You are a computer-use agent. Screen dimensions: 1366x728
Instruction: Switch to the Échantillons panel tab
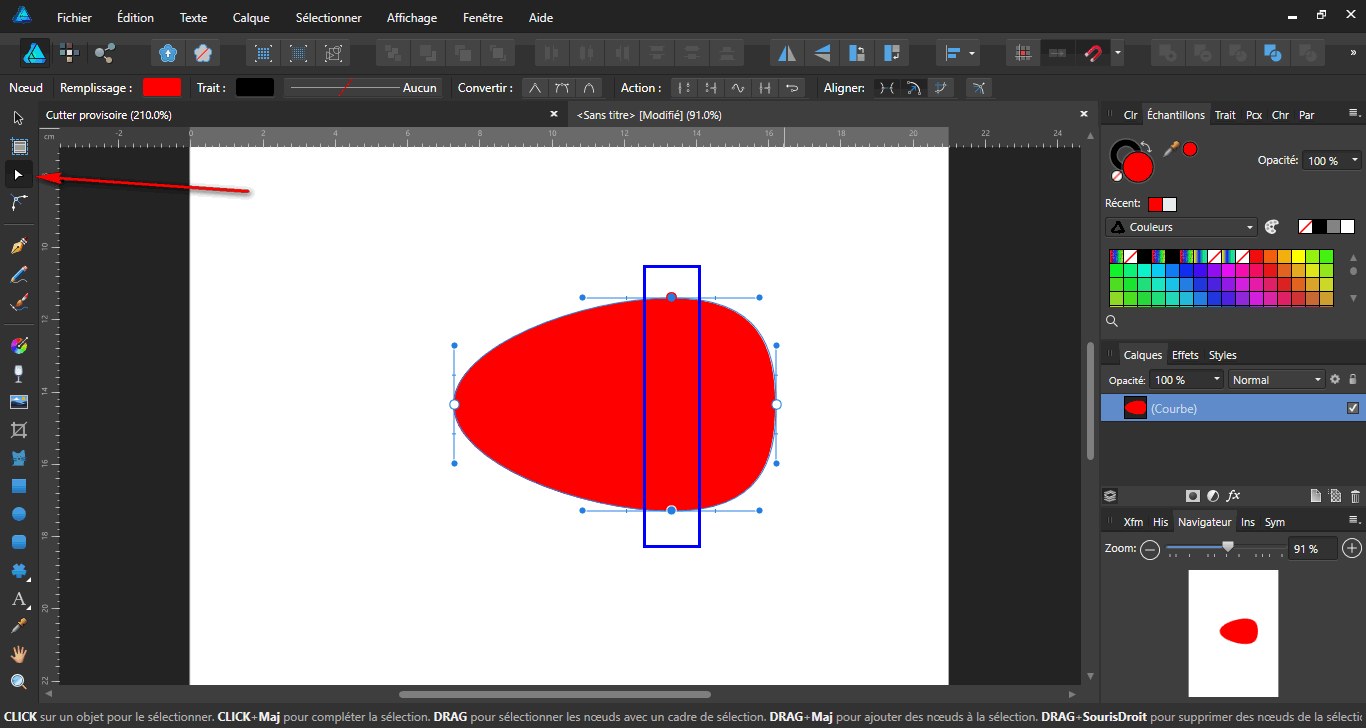pos(1176,114)
